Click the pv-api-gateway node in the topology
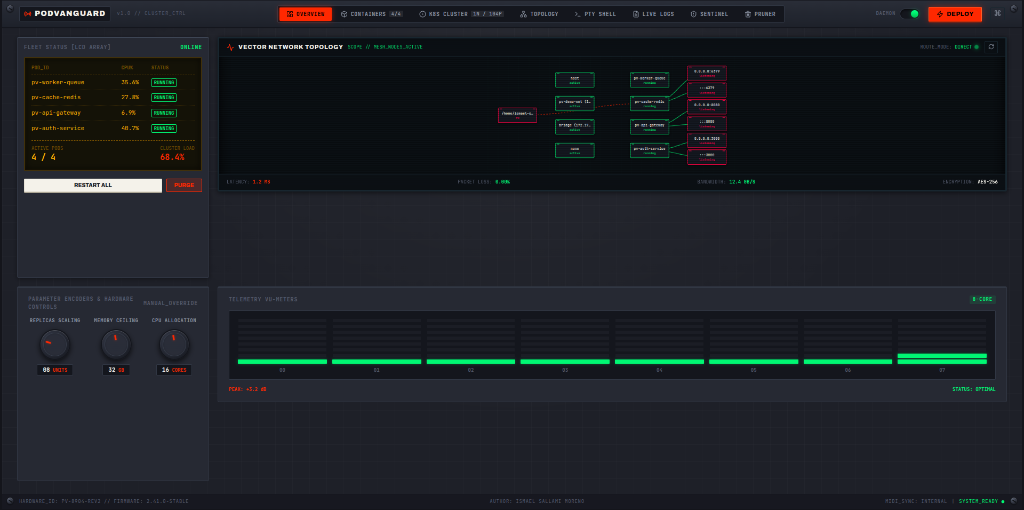 point(650,127)
